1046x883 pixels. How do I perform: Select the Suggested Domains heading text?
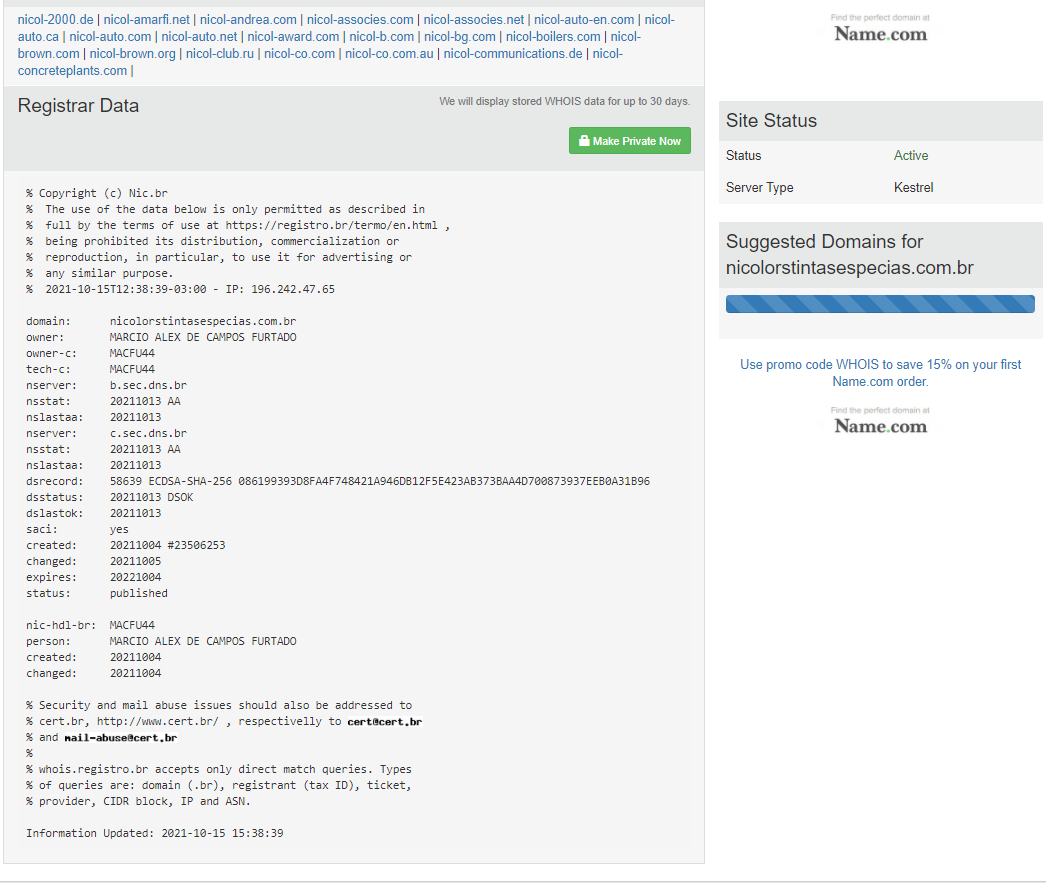click(849, 254)
